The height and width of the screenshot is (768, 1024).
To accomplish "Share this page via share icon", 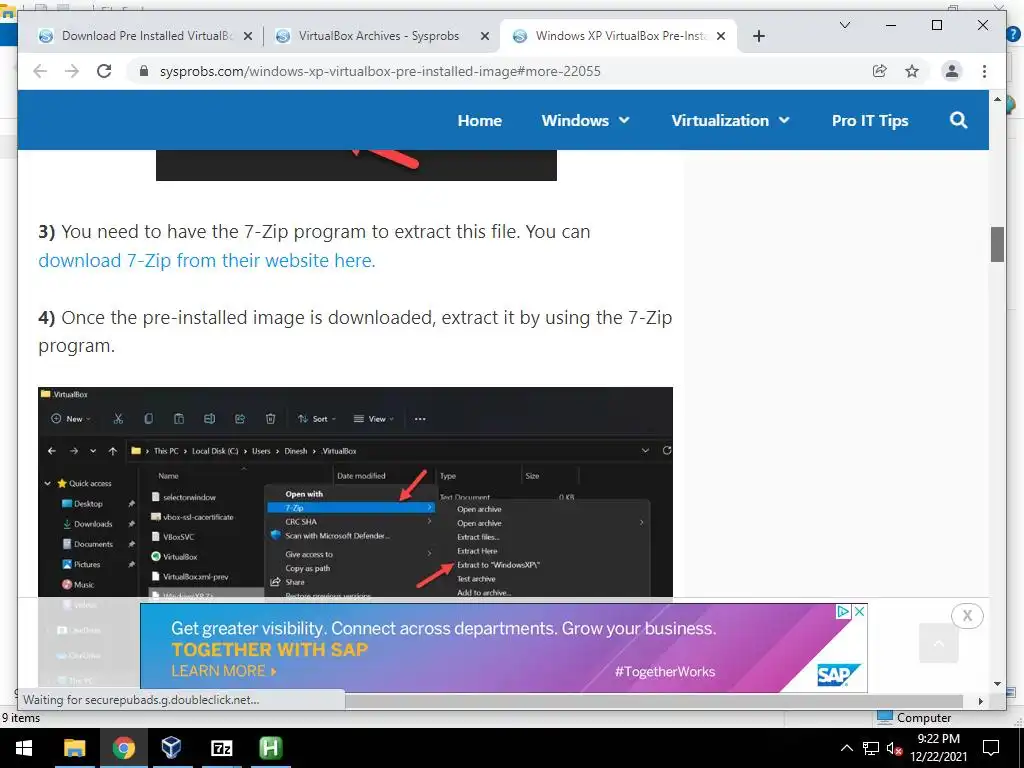I will click(880, 71).
